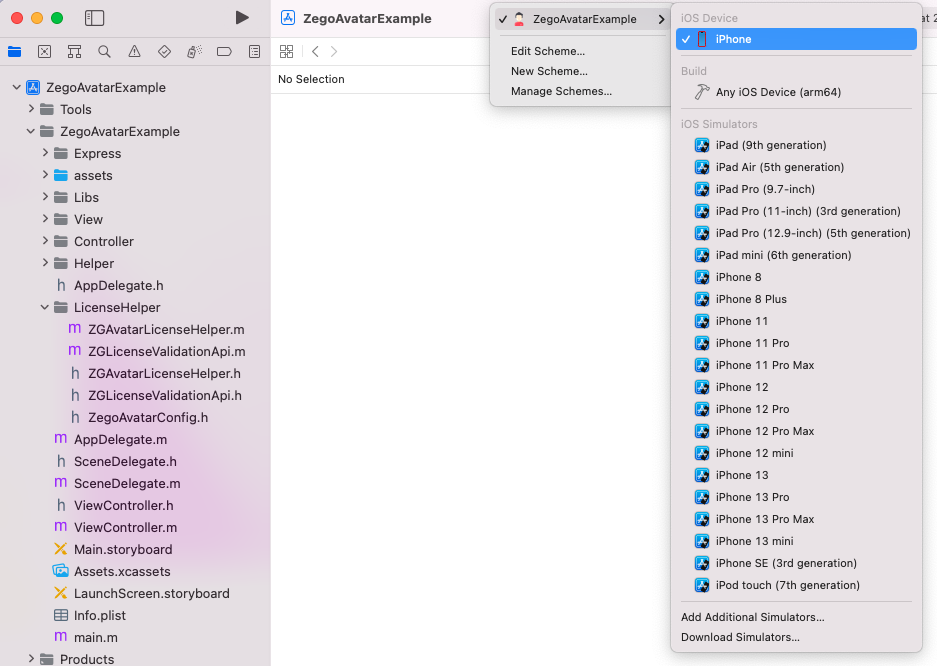
Task: Expand the assets folder
Action: click(x=45, y=175)
